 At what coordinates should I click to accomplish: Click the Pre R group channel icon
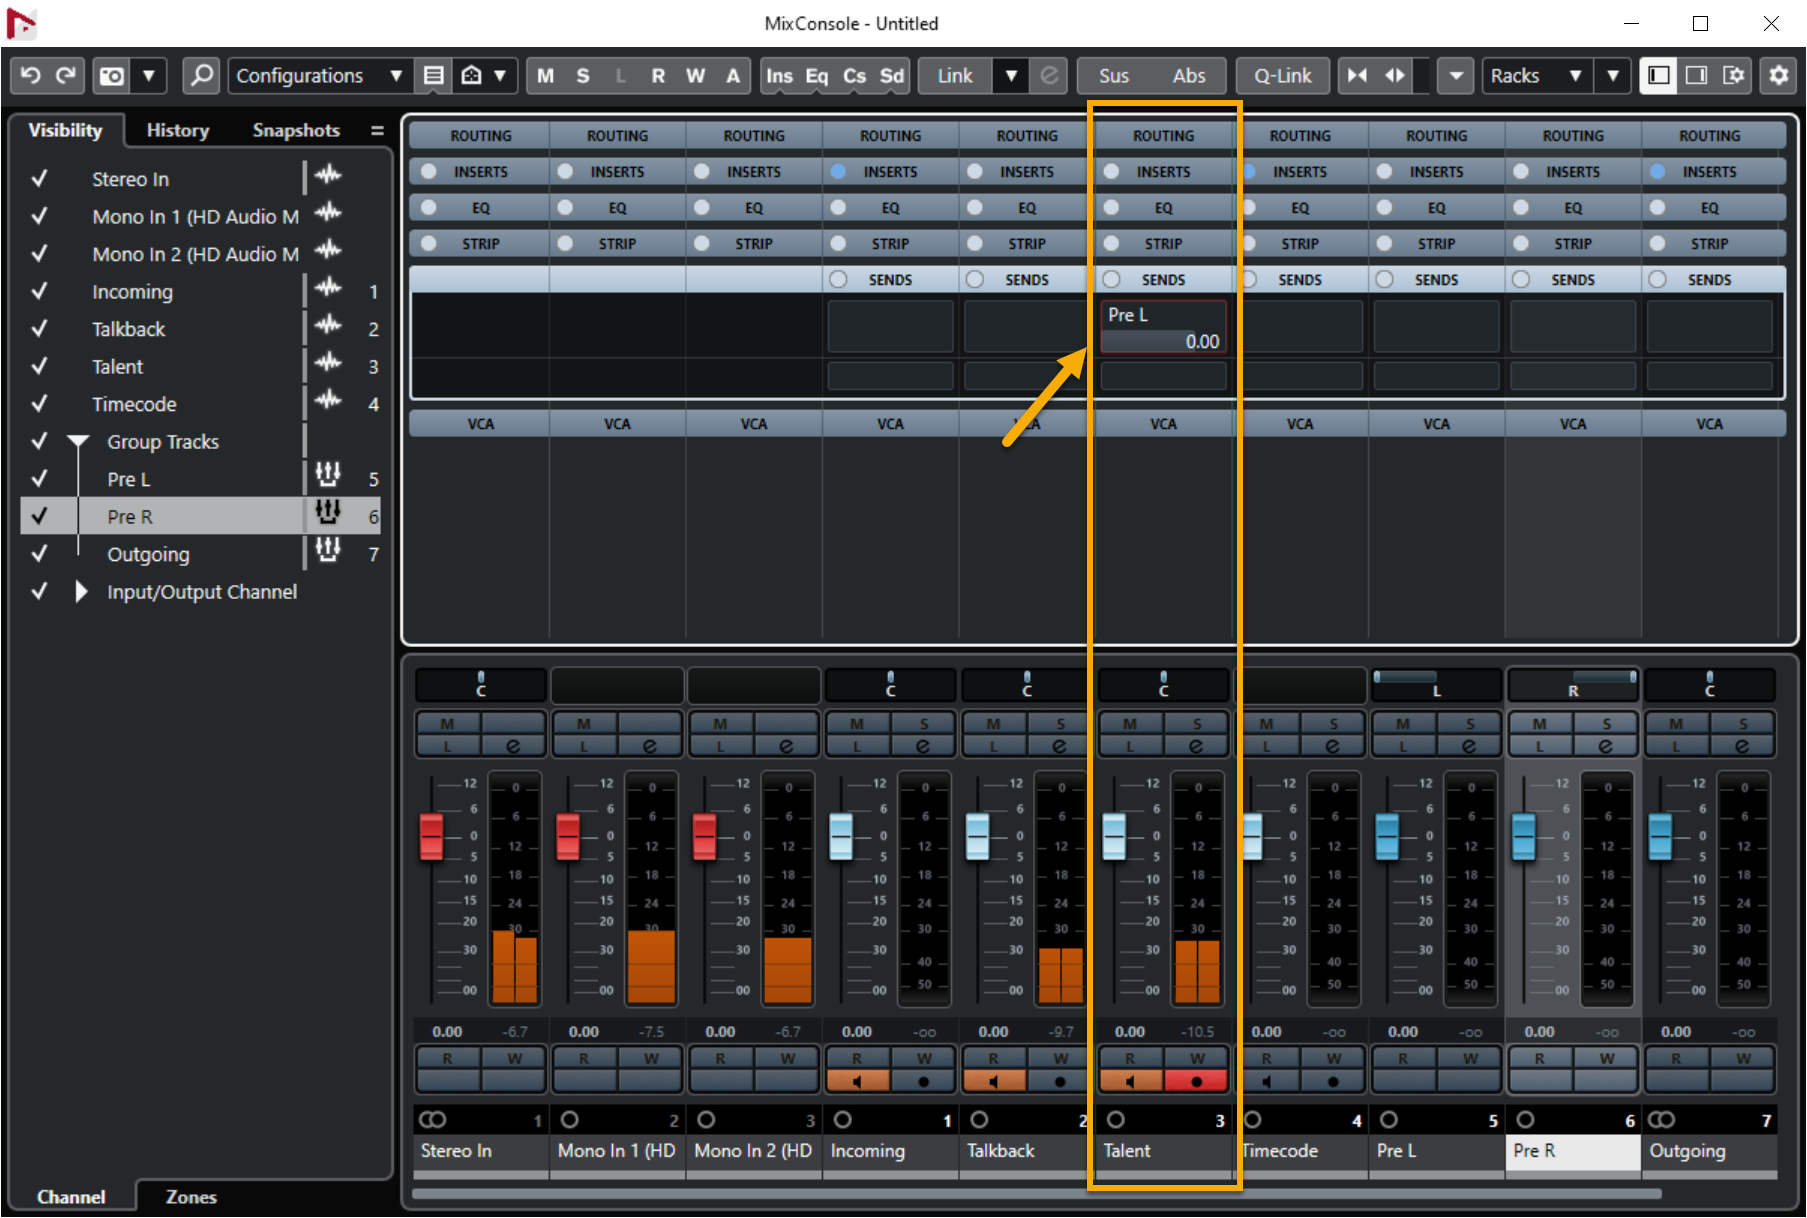328,514
